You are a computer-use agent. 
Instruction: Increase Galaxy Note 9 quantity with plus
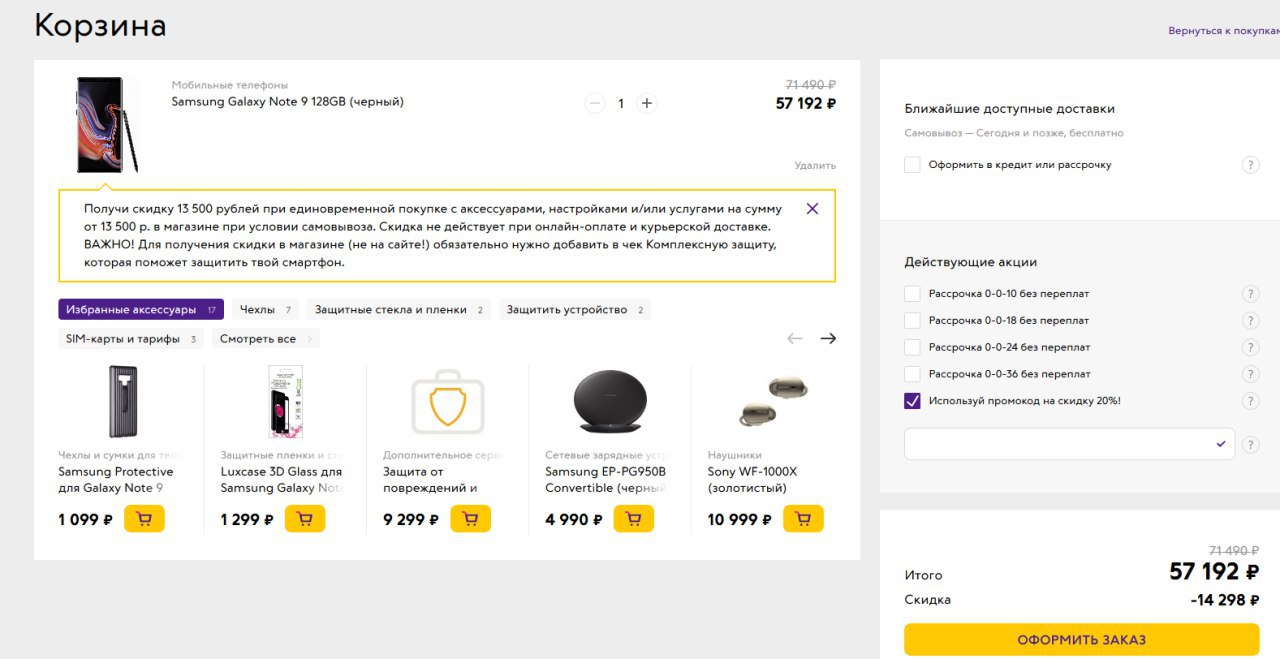tap(647, 103)
